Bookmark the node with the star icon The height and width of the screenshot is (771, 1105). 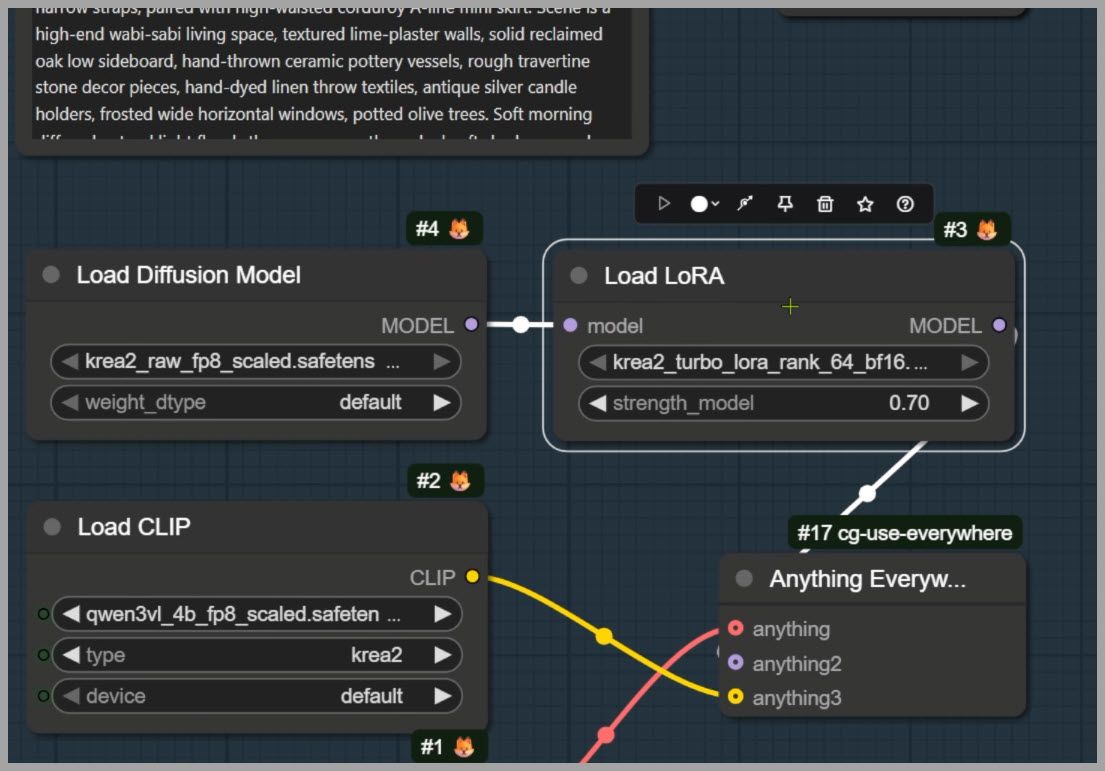[865, 204]
